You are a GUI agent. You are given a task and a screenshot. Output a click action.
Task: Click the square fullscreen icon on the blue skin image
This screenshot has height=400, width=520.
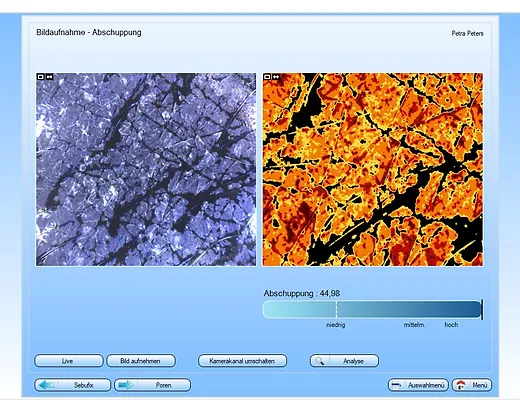(40, 77)
